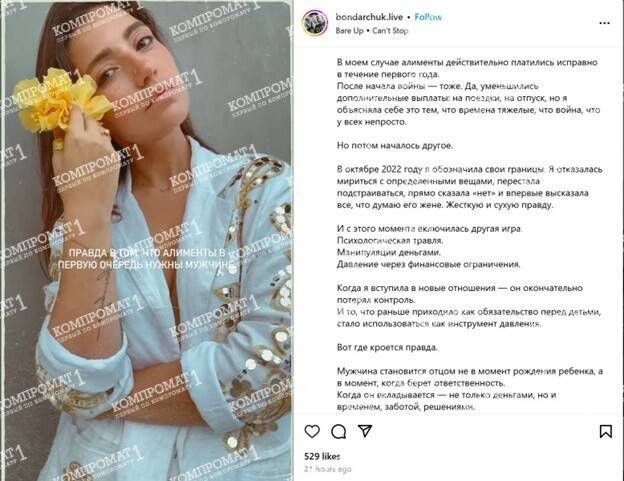Share the post using the paper plane icon

pyautogui.click(x=365, y=431)
